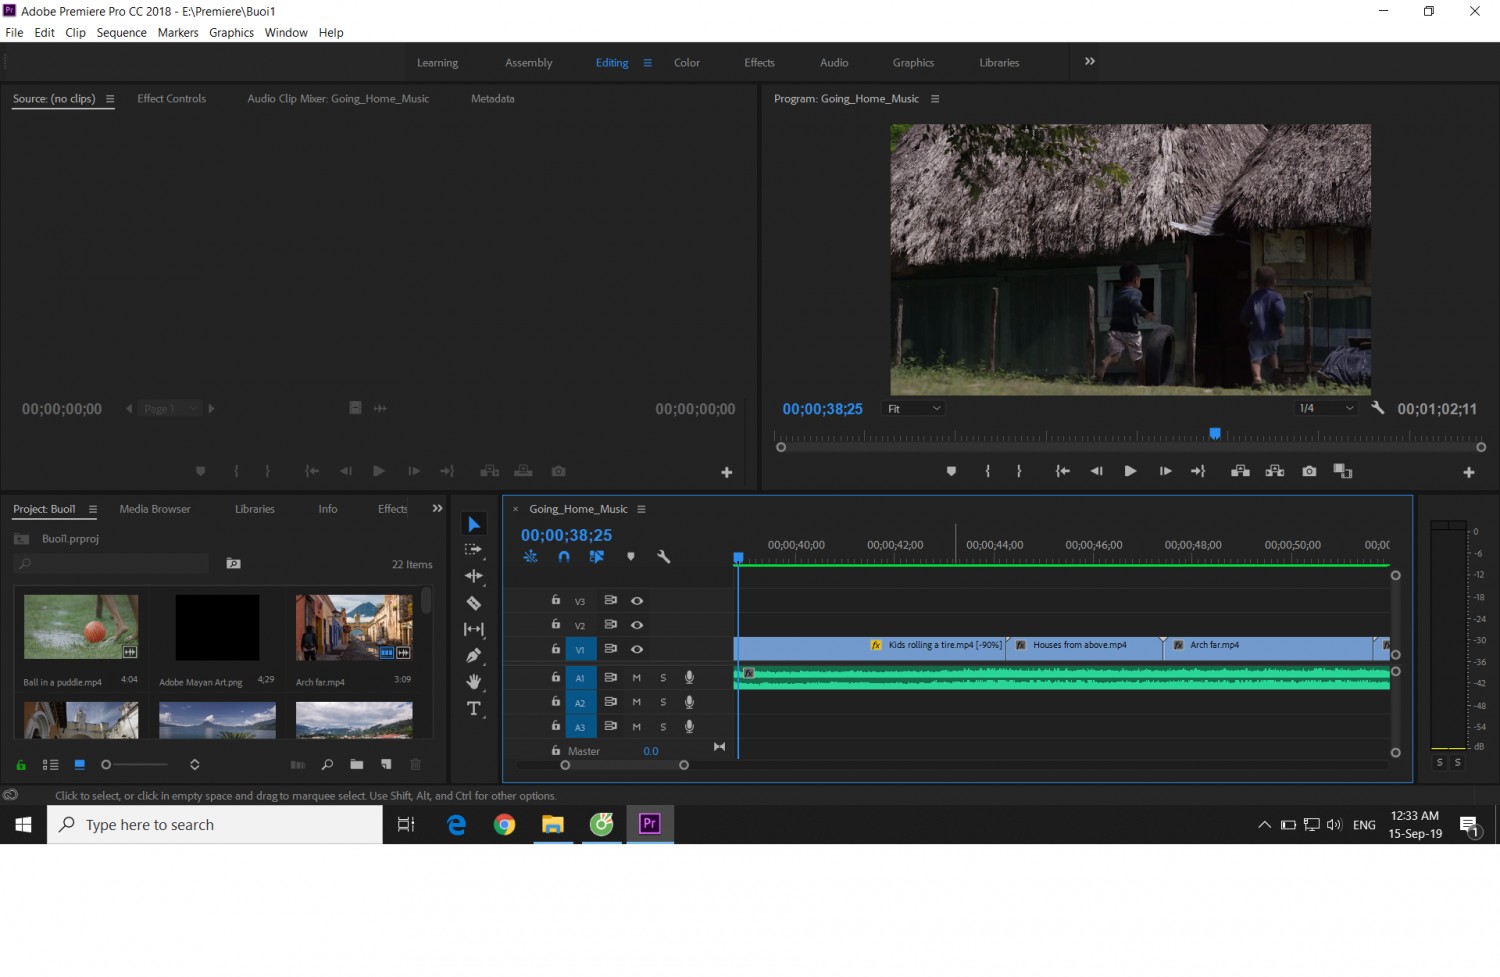Select the Slip tool
This screenshot has width=1500, height=977.
474,629
